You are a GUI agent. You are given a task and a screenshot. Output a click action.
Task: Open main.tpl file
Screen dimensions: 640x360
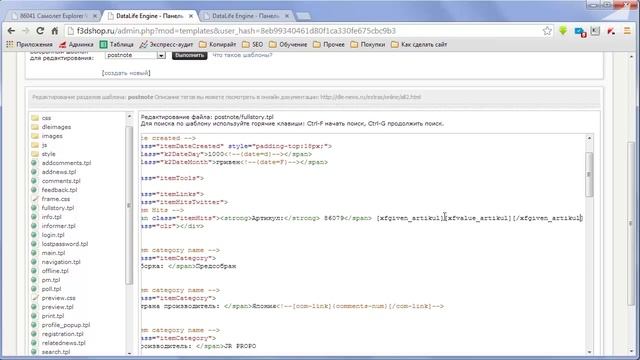[53, 253]
